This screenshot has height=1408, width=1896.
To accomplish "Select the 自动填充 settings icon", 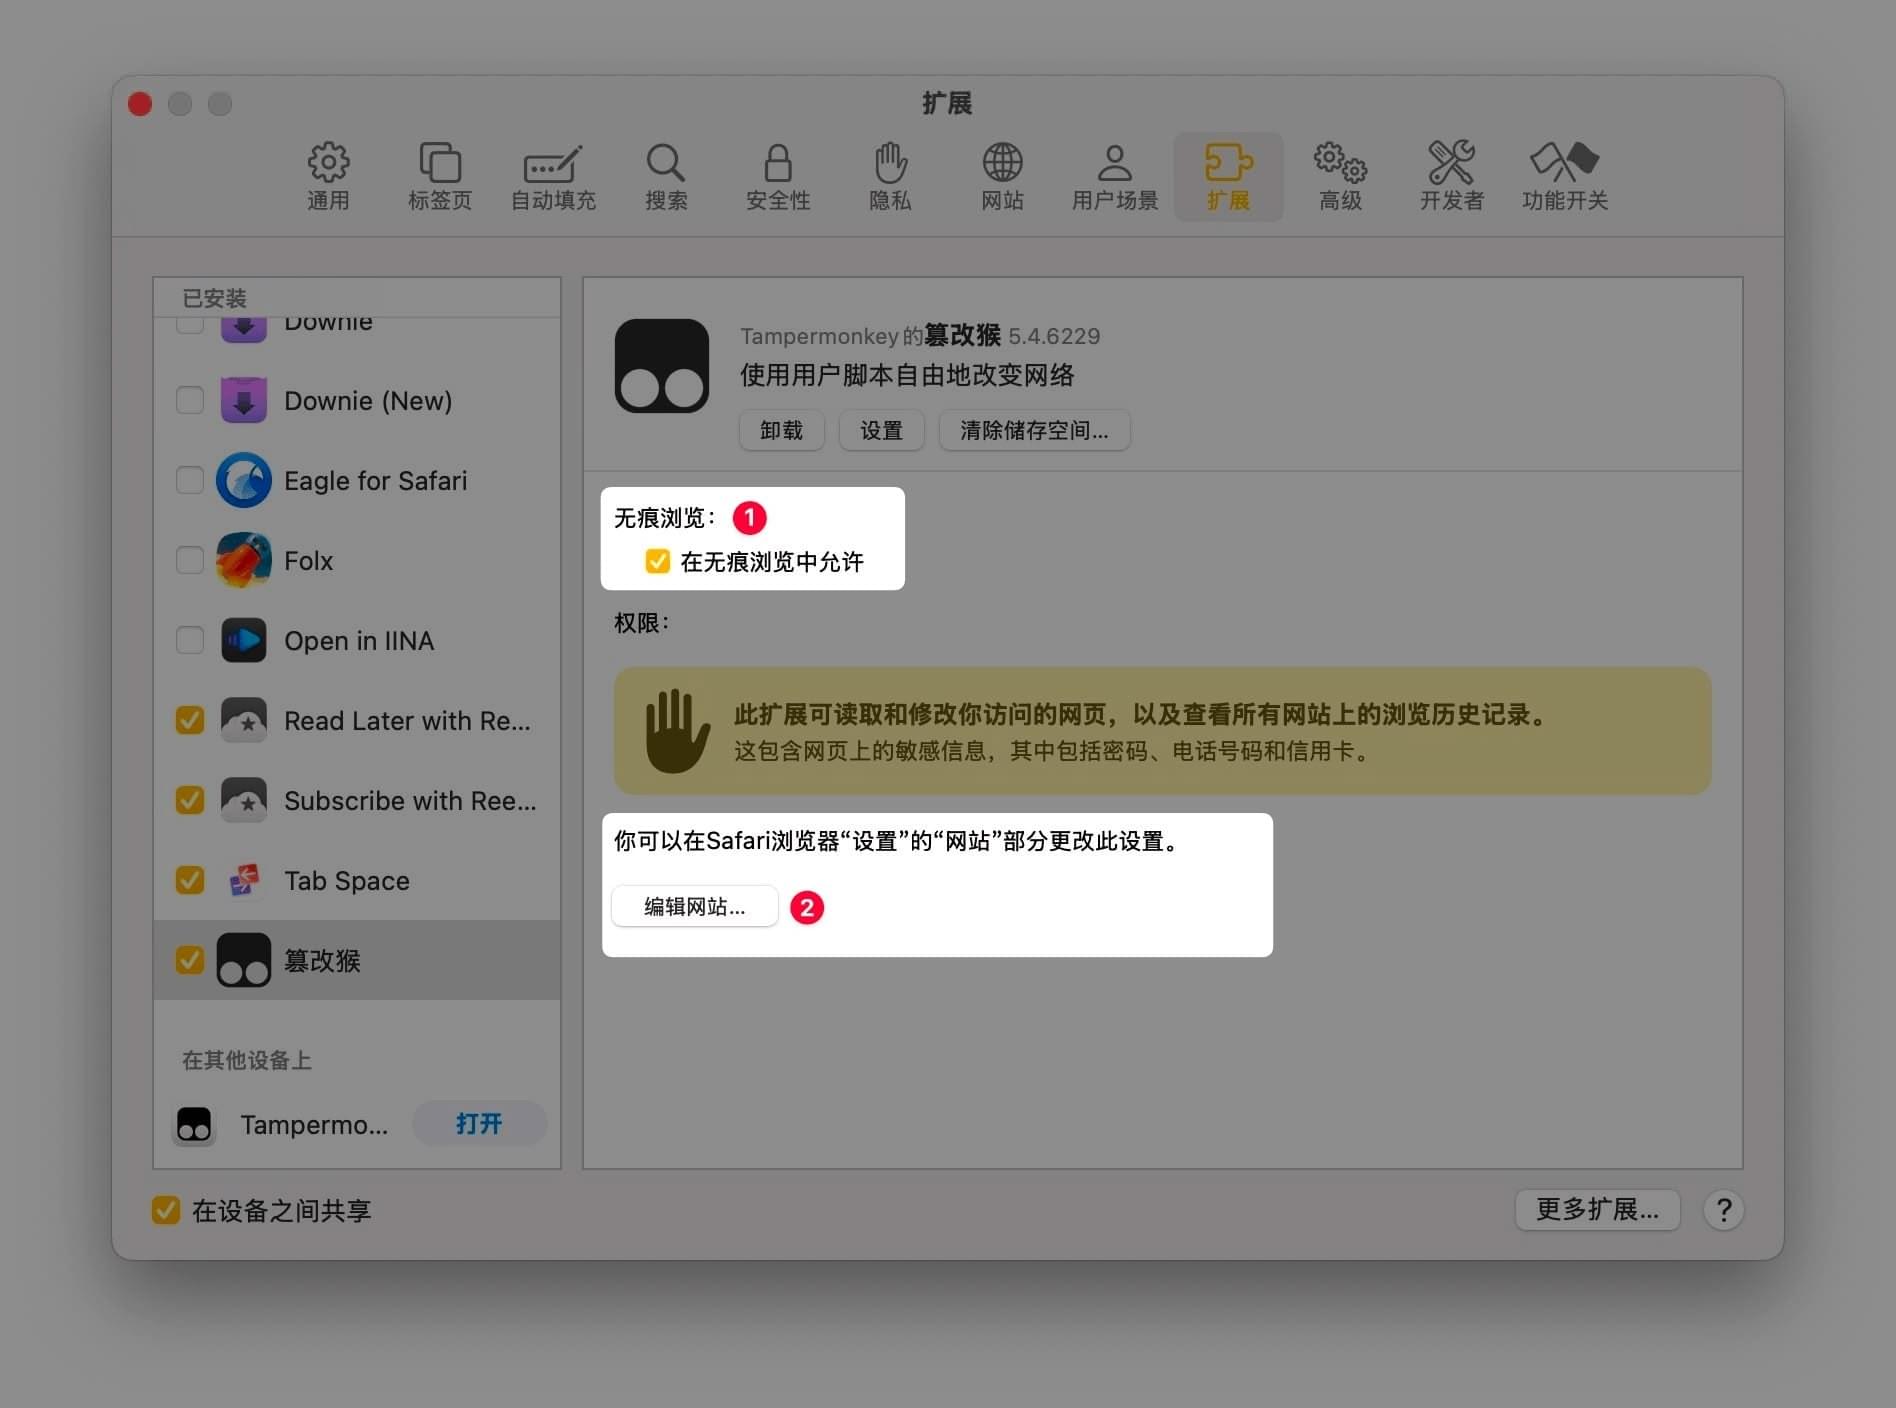I will point(553,175).
